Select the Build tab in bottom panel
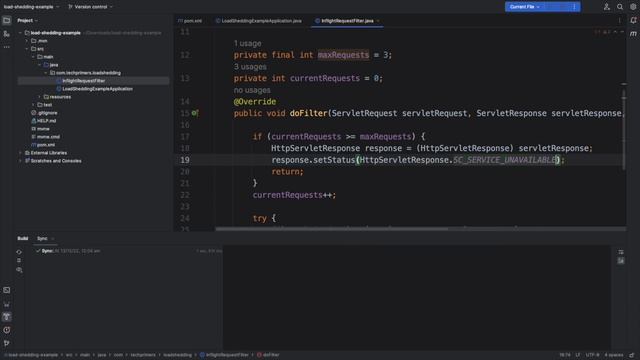This screenshot has height=360, width=640. coord(23,238)
